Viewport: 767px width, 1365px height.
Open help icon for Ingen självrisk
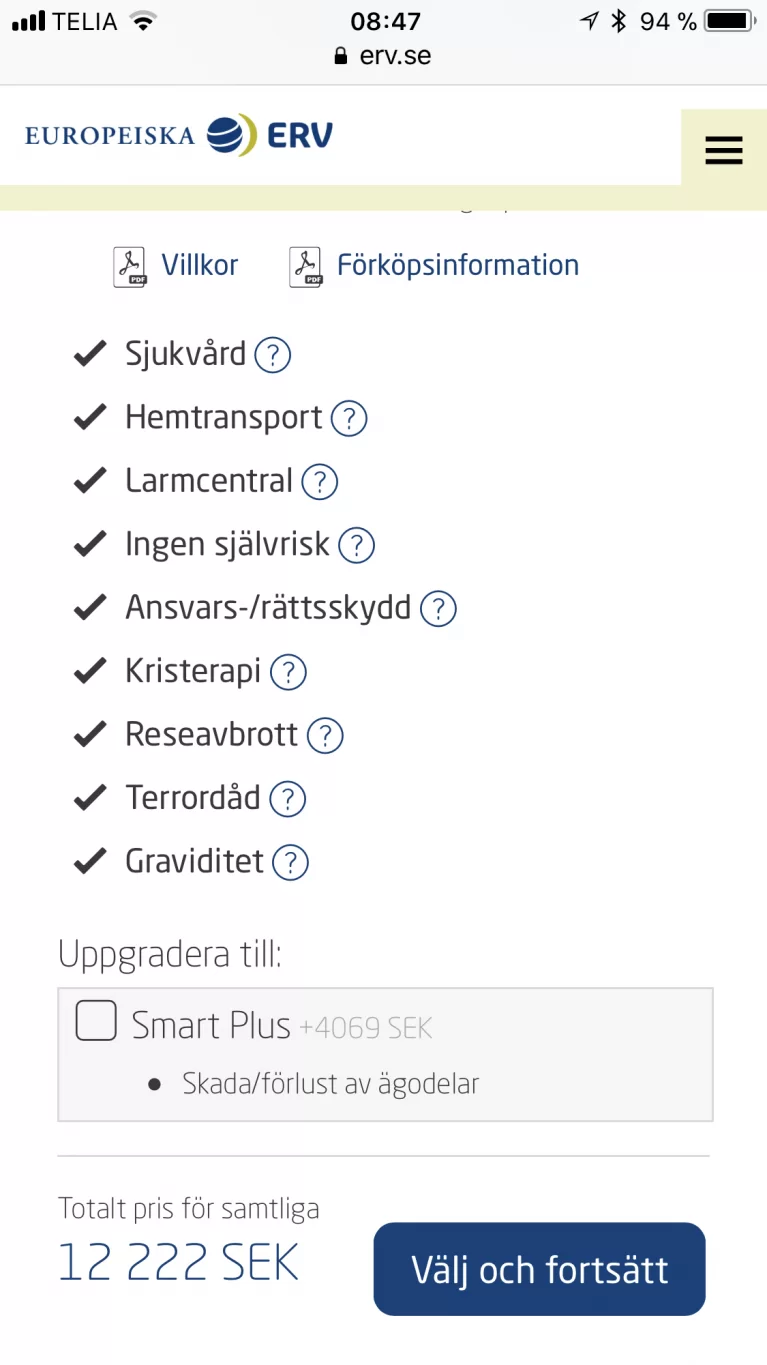point(356,545)
